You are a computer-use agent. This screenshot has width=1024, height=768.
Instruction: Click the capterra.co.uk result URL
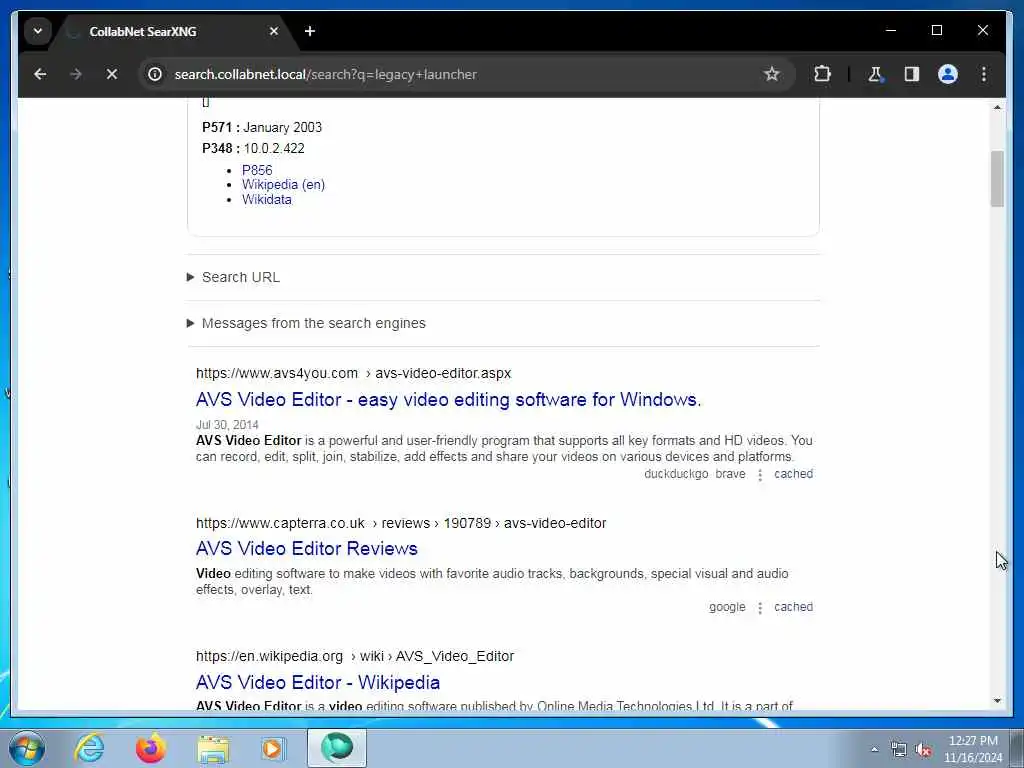pyautogui.click(x=401, y=523)
